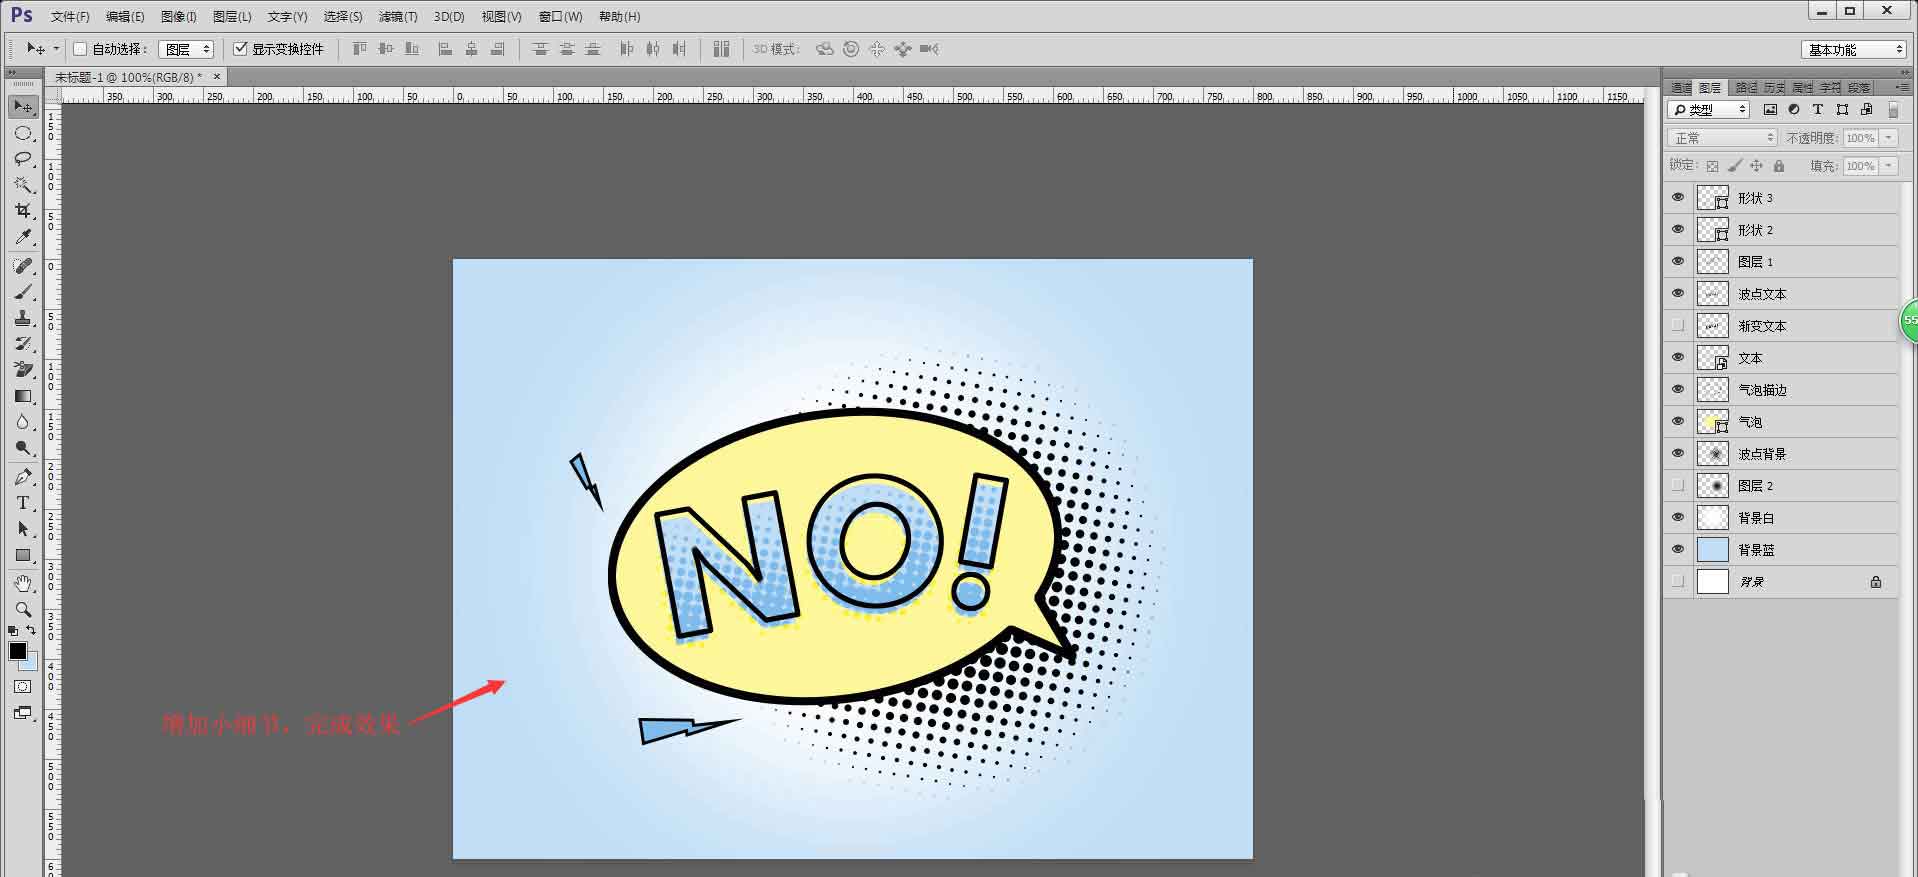Toggle visibility of the 气泡 layer
1918x877 pixels.
pos(1678,422)
